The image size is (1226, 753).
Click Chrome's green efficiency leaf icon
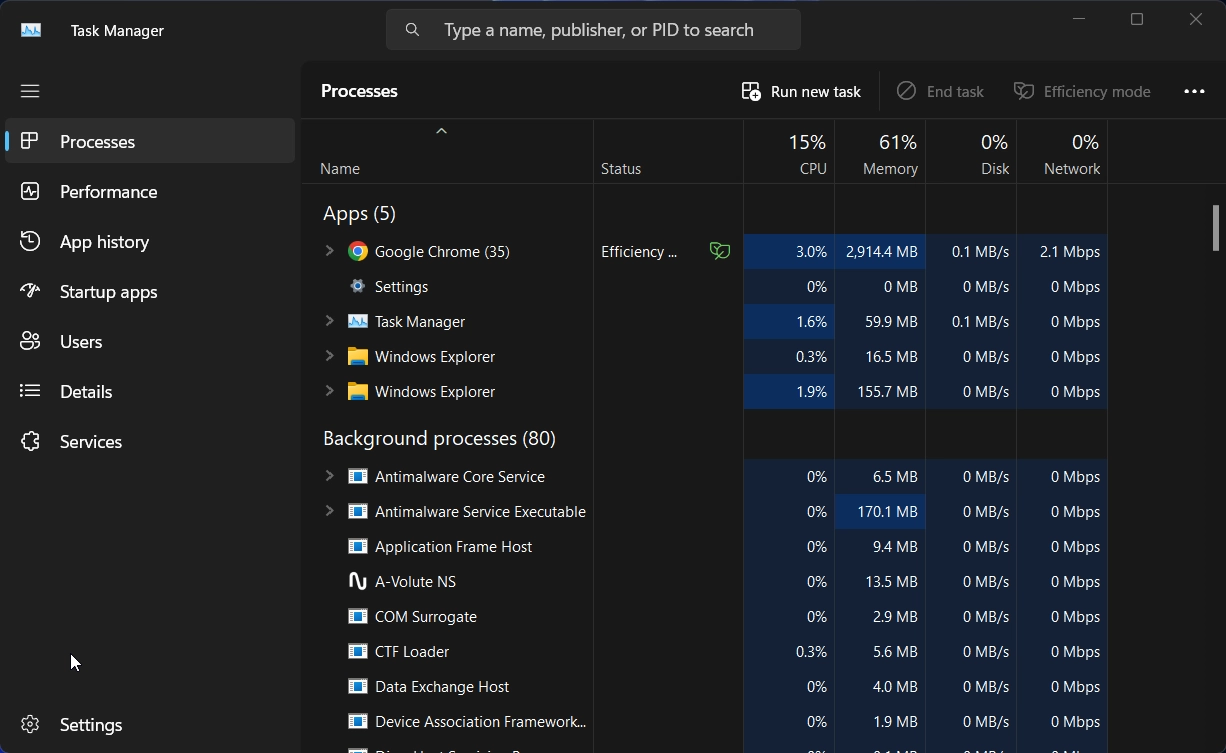coord(719,251)
